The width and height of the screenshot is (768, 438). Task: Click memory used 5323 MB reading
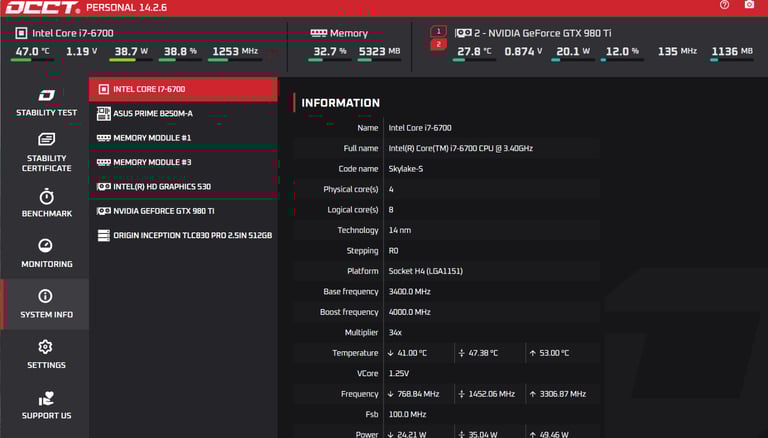tap(380, 51)
